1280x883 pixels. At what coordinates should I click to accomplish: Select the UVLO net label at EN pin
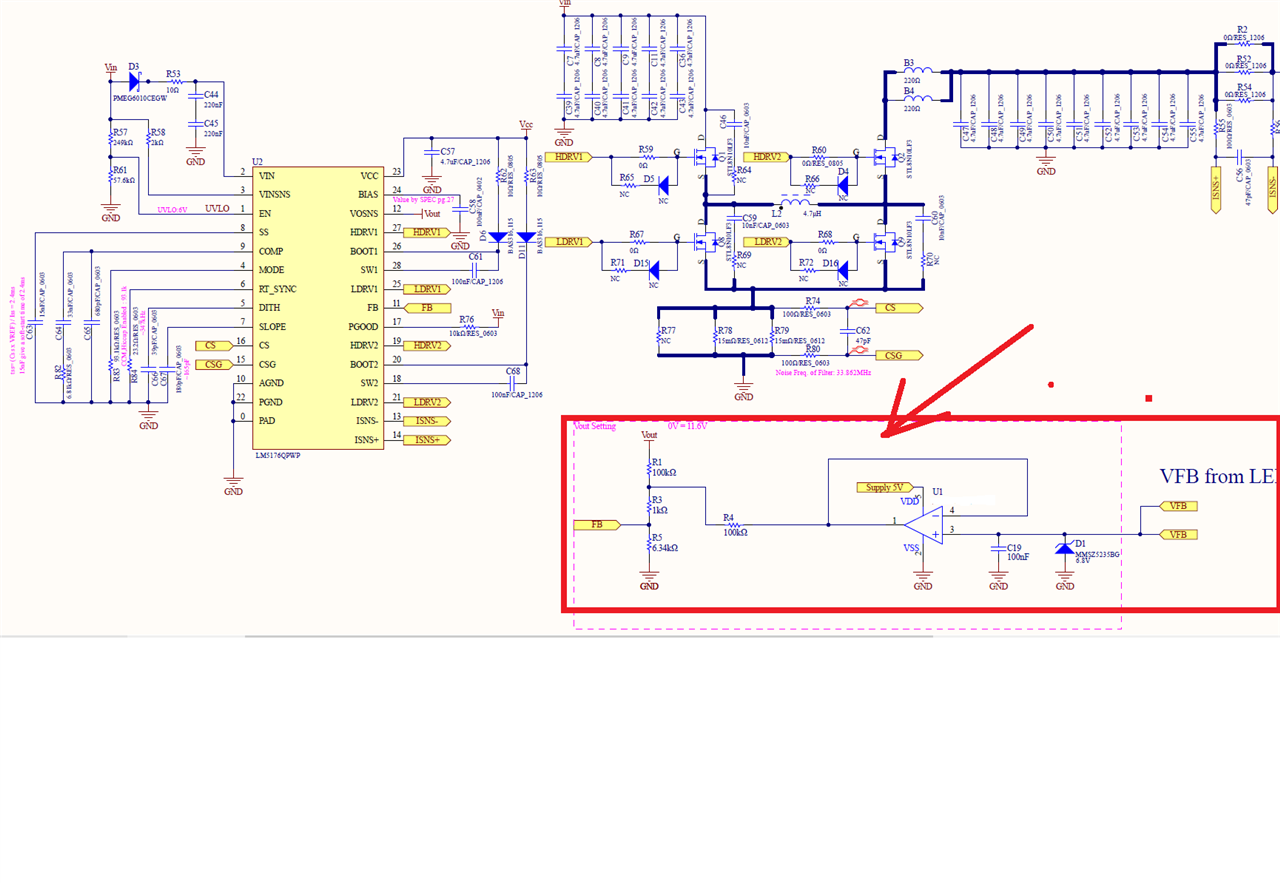(x=217, y=208)
